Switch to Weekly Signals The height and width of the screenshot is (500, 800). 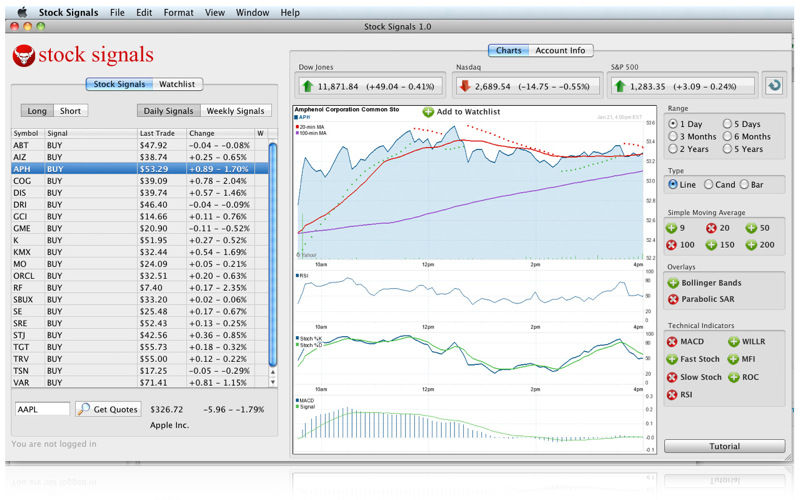coord(235,111)
